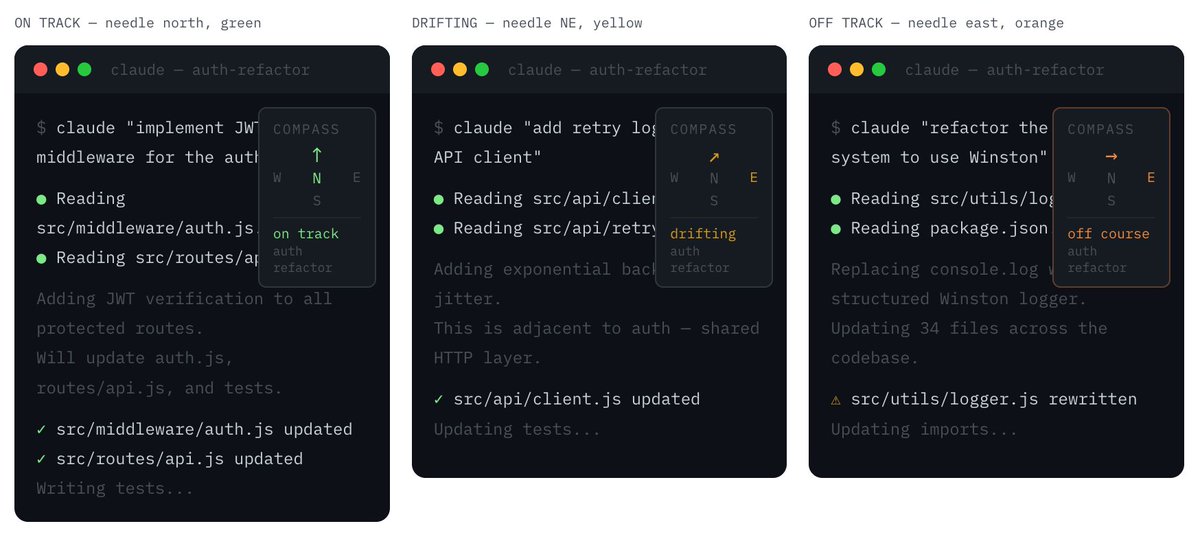The height and width of the screenshot is (537, 1200).
Task: Maximize the ON TRACK terminal with green button
Action: click(x=85, y=70)
